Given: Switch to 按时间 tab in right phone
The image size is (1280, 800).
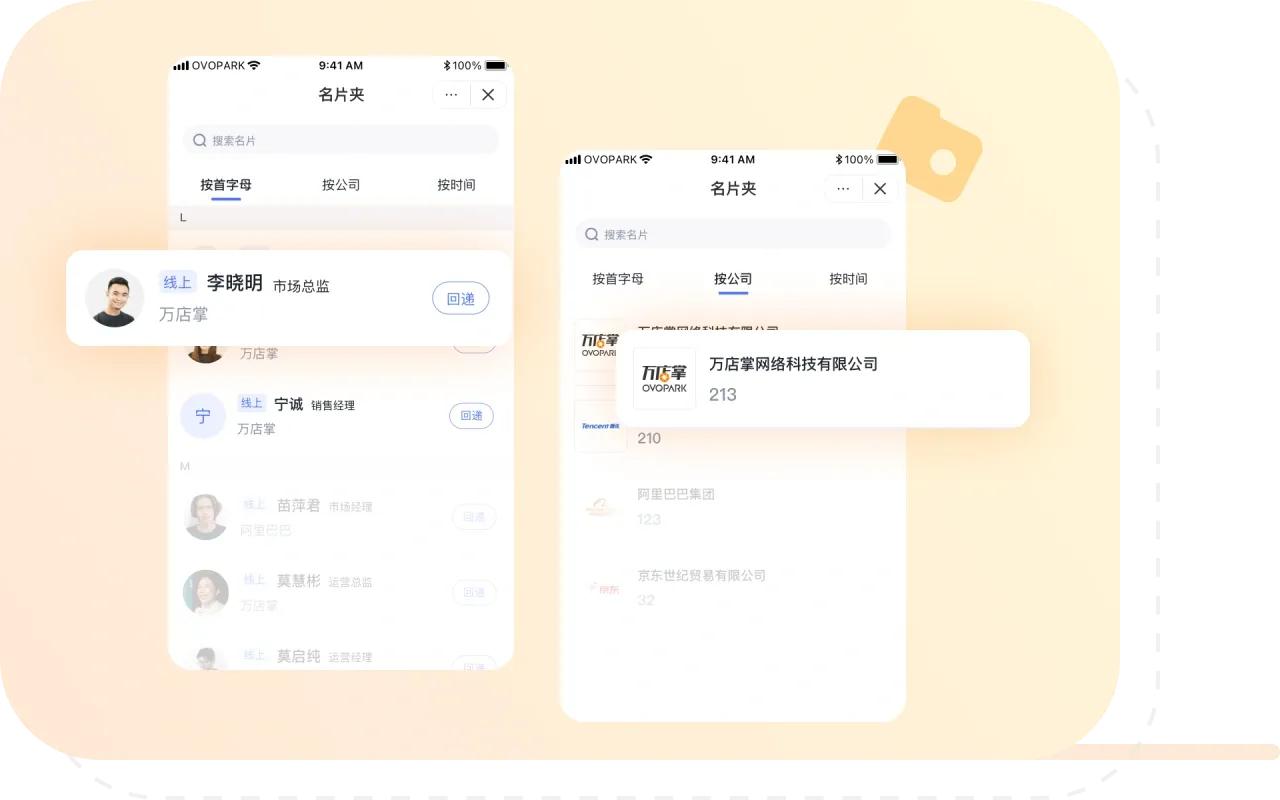Looking at the screenshot, I should (x=848, y=279).
